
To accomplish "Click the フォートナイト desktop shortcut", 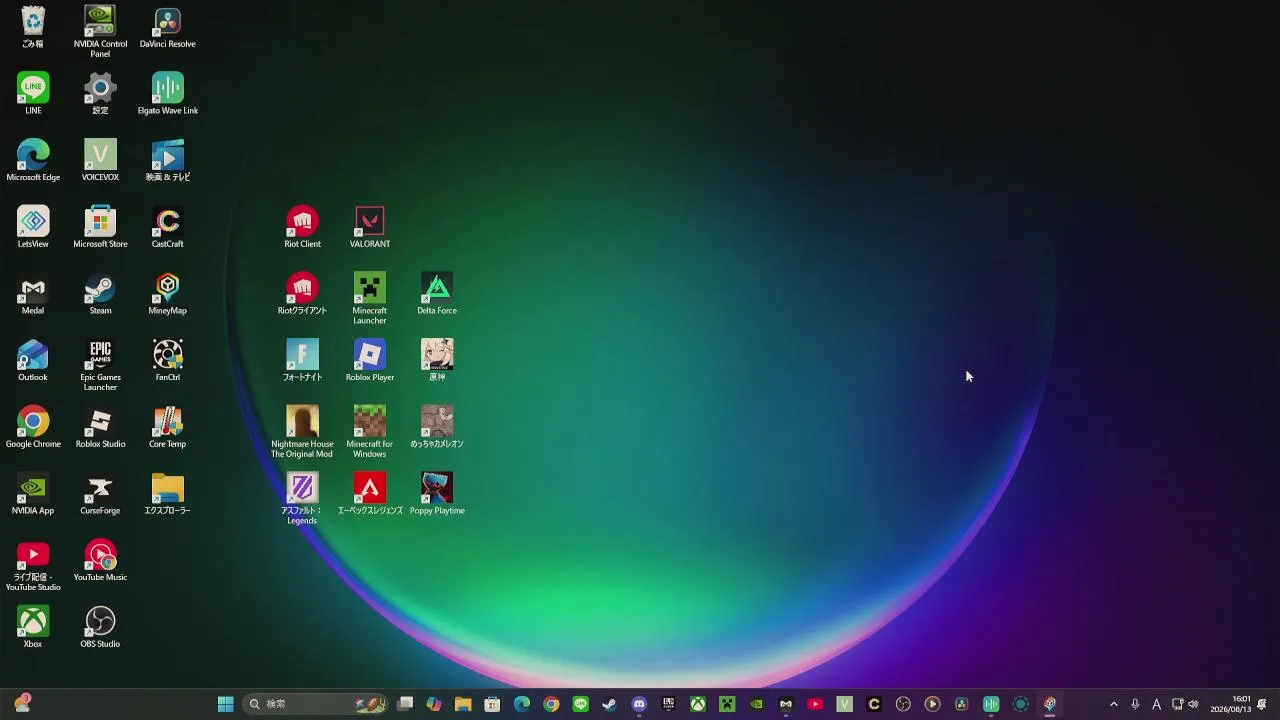I will click(302, 361).
